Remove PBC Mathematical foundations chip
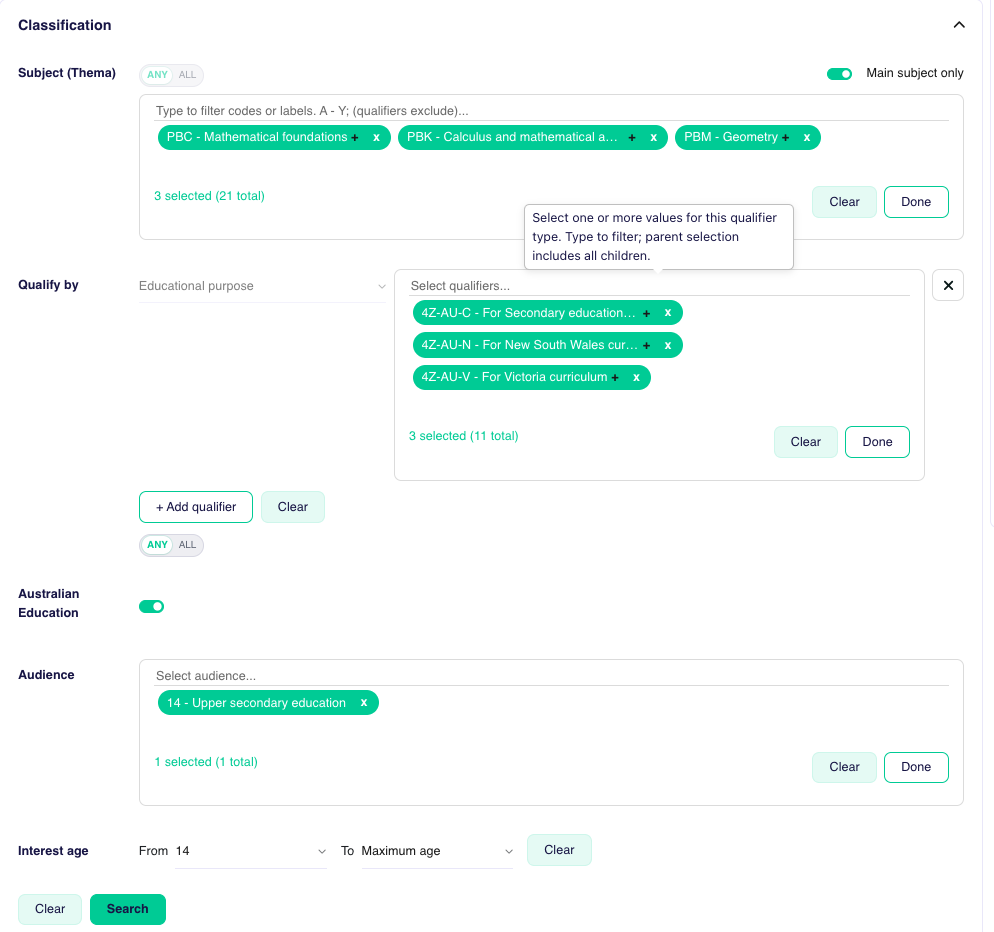Screen dimensions: 994x932 tap(376, 138)
